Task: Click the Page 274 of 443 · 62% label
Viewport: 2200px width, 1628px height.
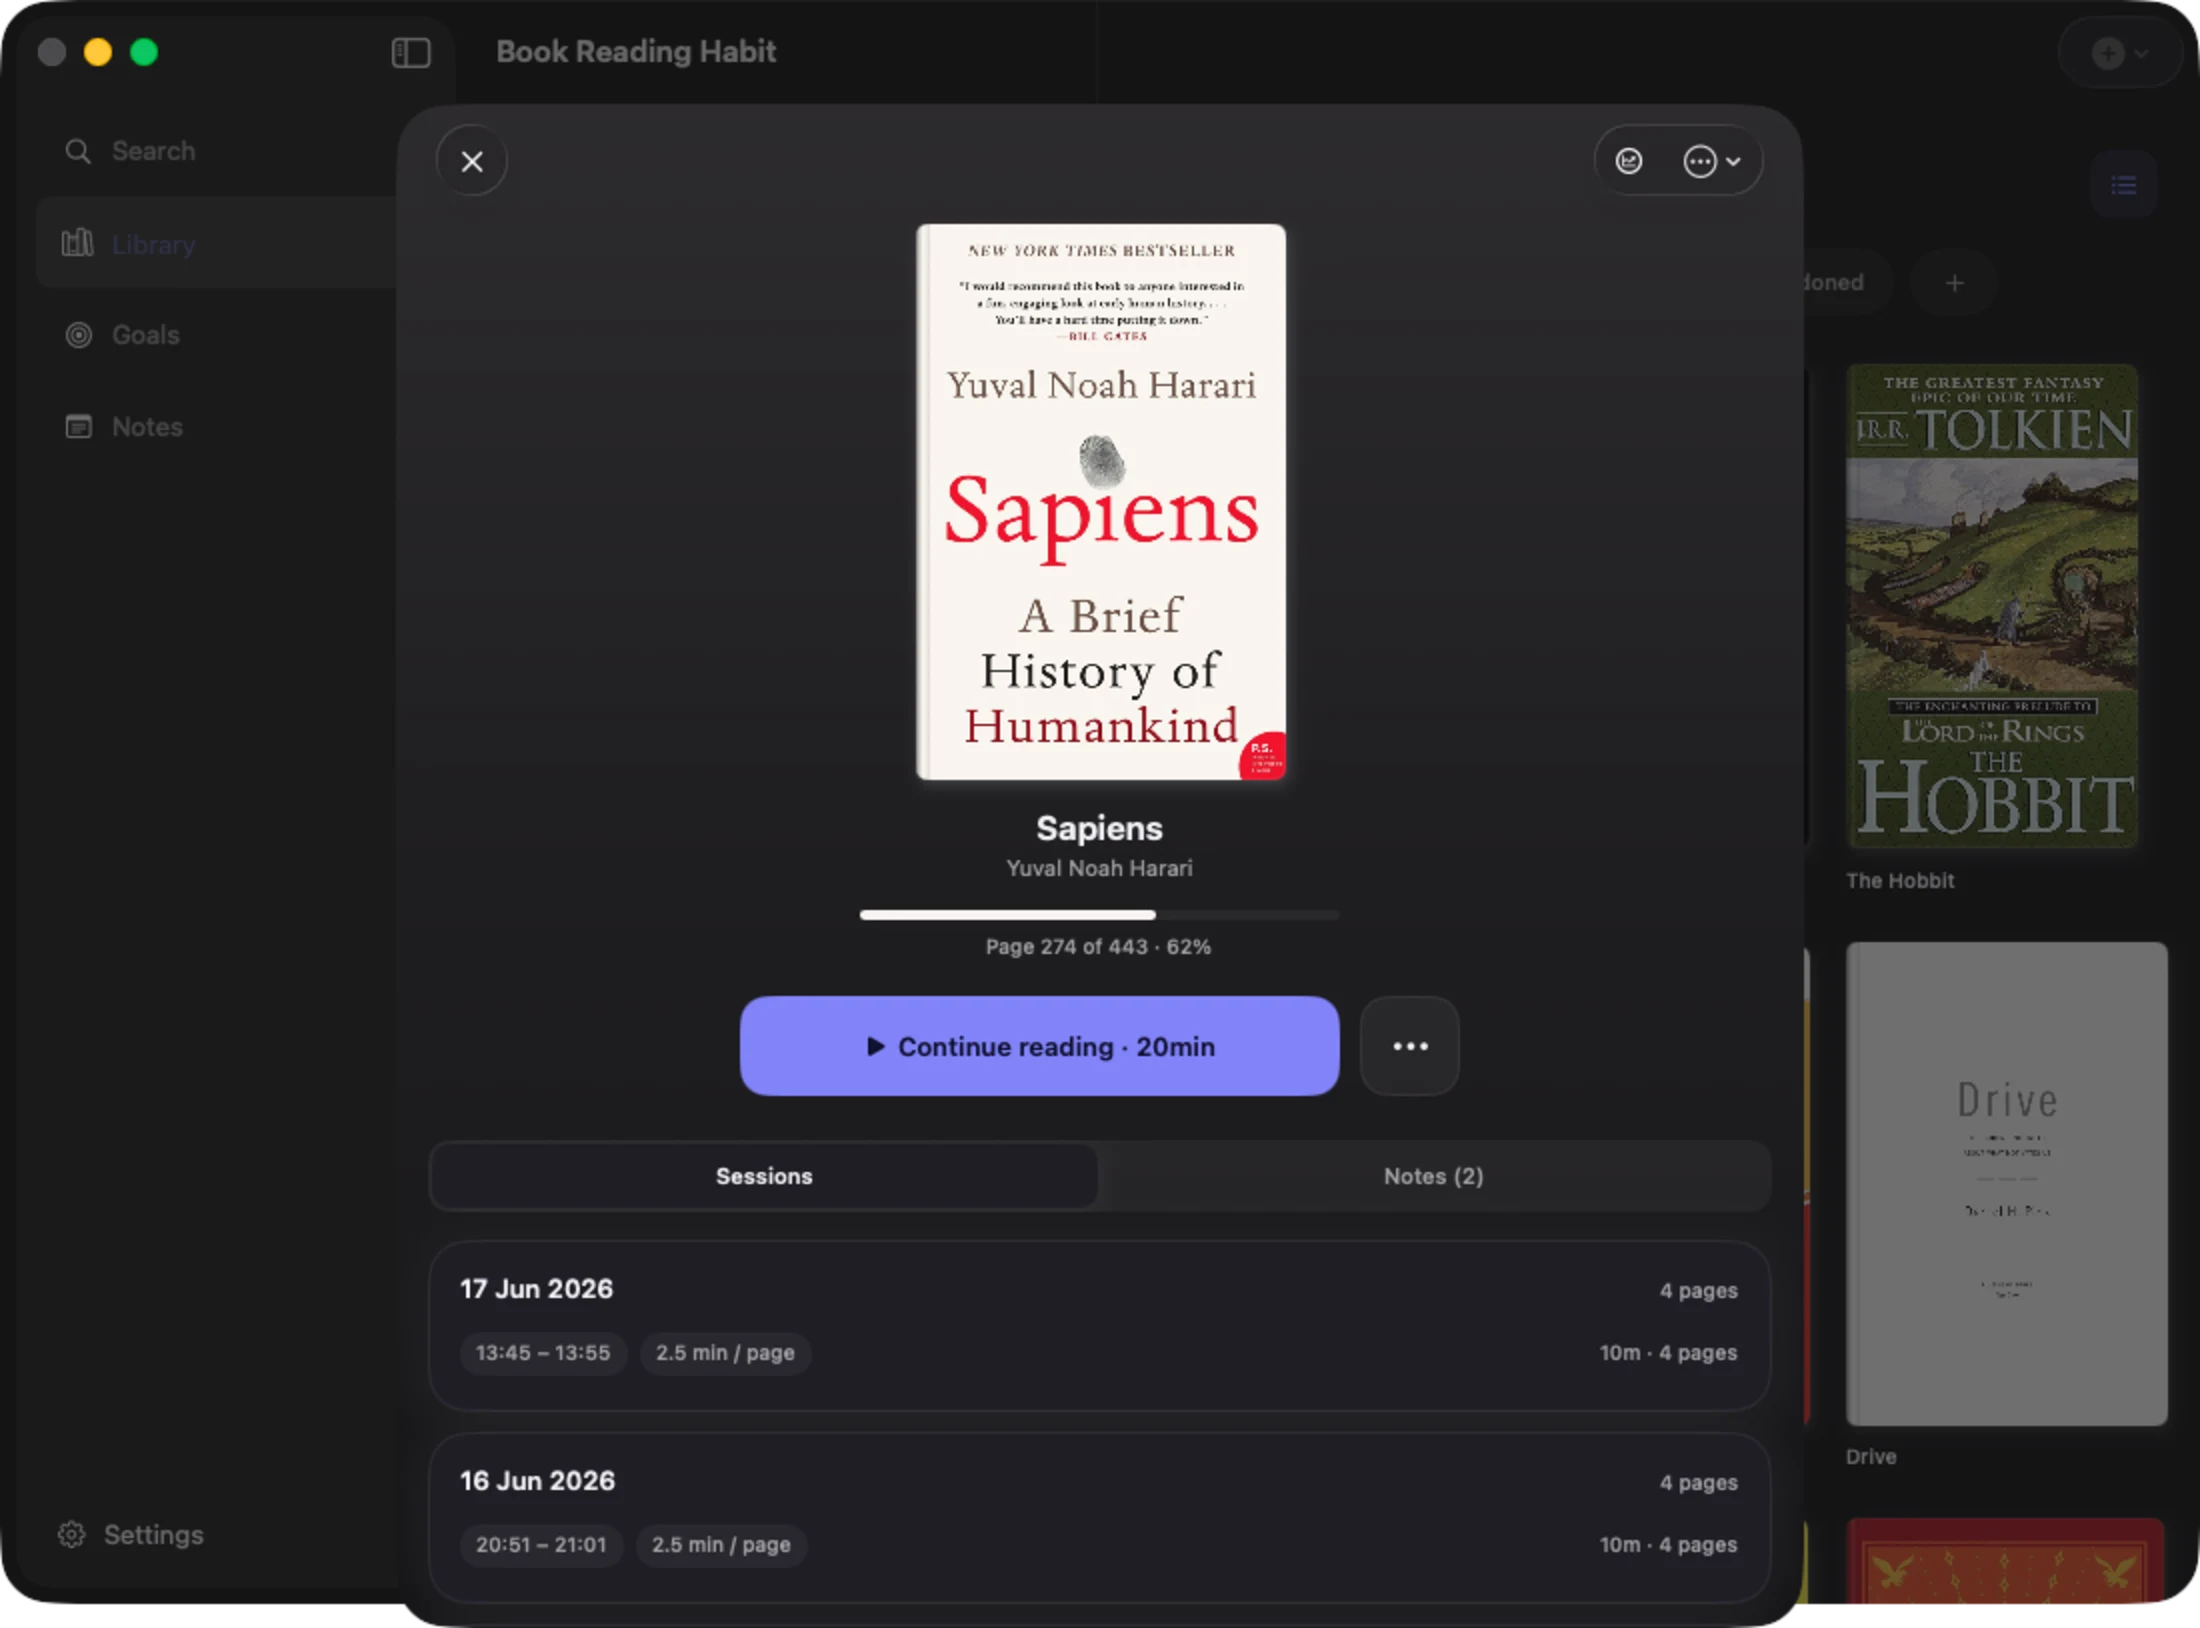Action: (1098, 947)
